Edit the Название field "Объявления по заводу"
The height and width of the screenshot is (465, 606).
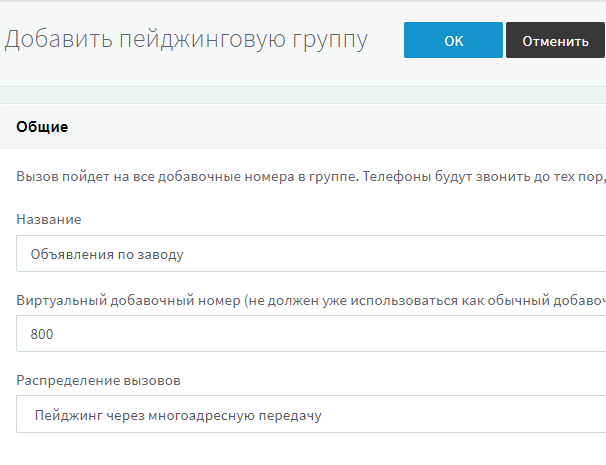(311, 254)
